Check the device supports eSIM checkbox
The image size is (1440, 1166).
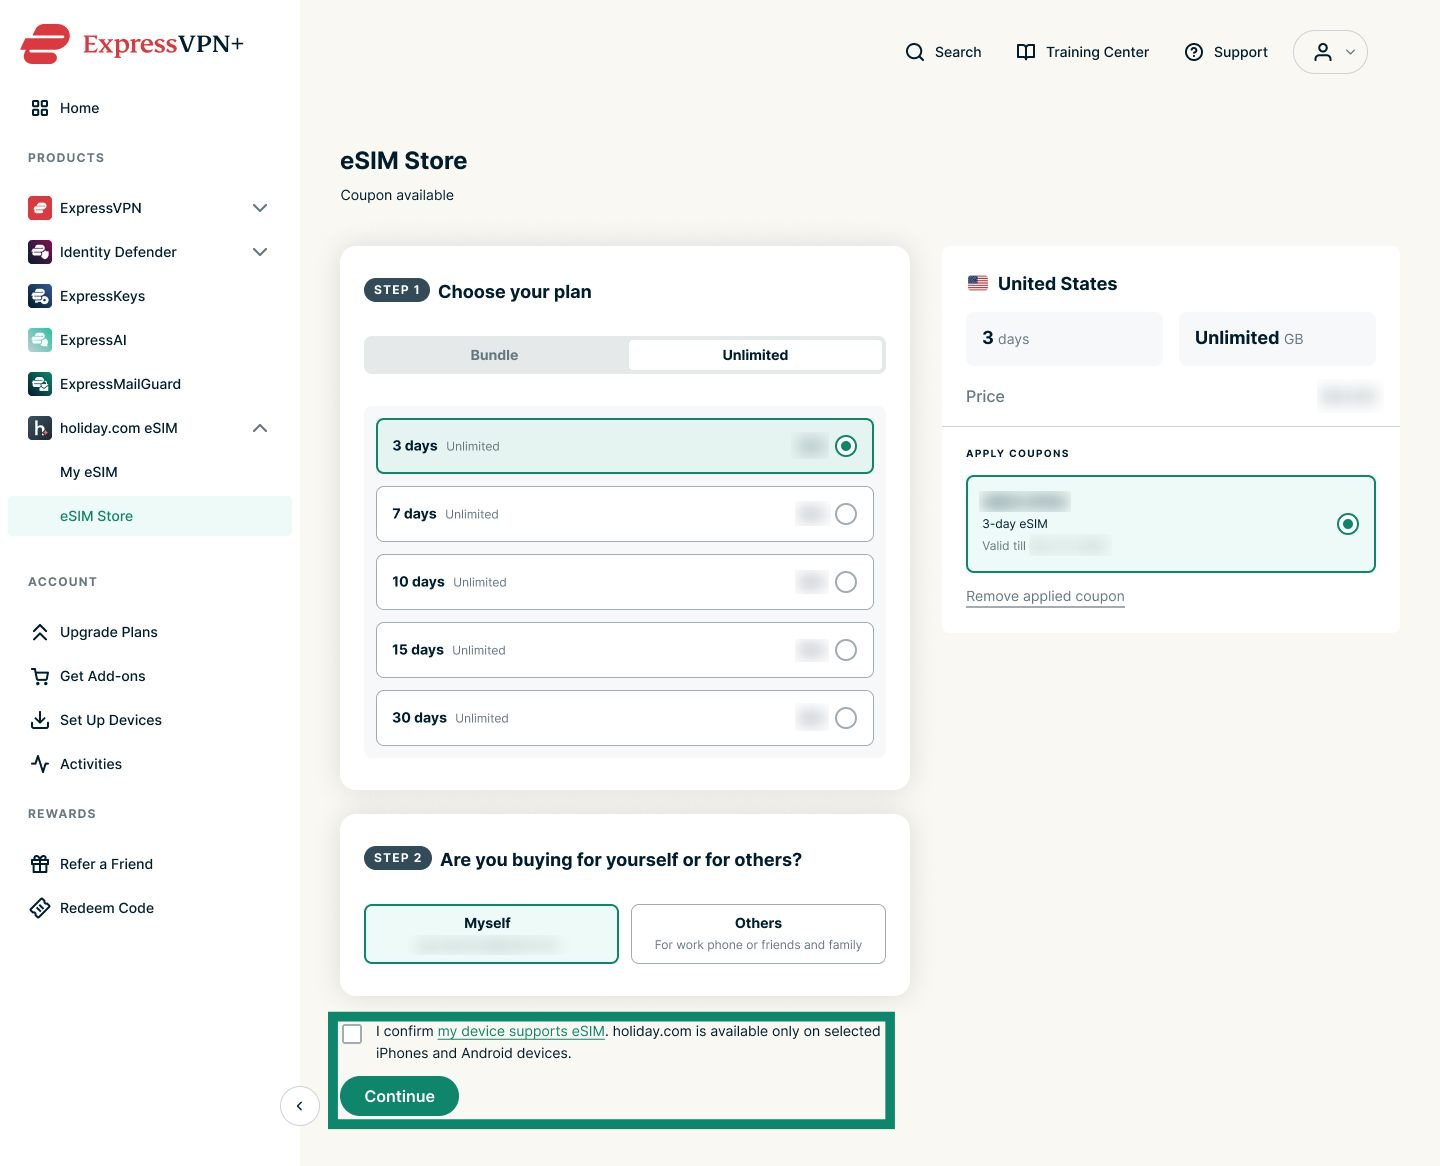tap(352, 1034)
